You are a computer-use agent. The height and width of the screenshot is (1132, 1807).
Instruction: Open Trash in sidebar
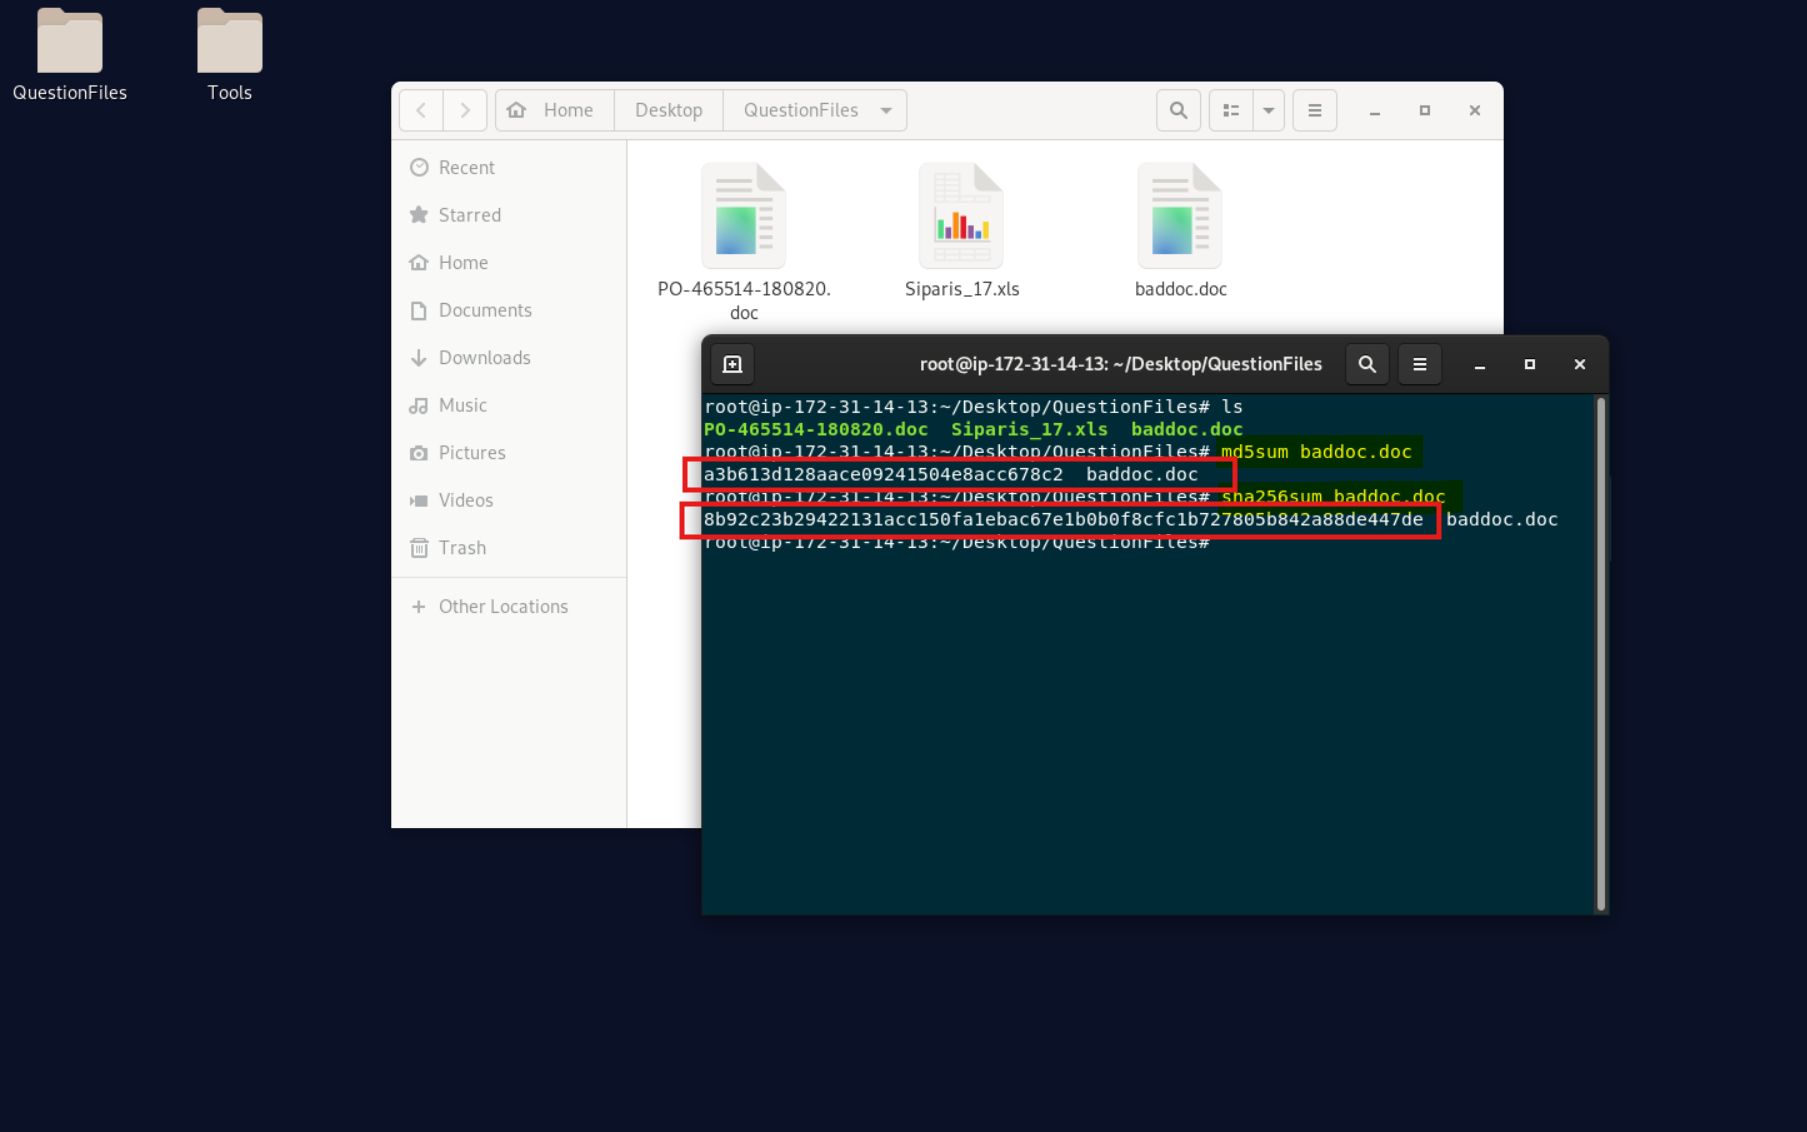(x=509, y=547)
